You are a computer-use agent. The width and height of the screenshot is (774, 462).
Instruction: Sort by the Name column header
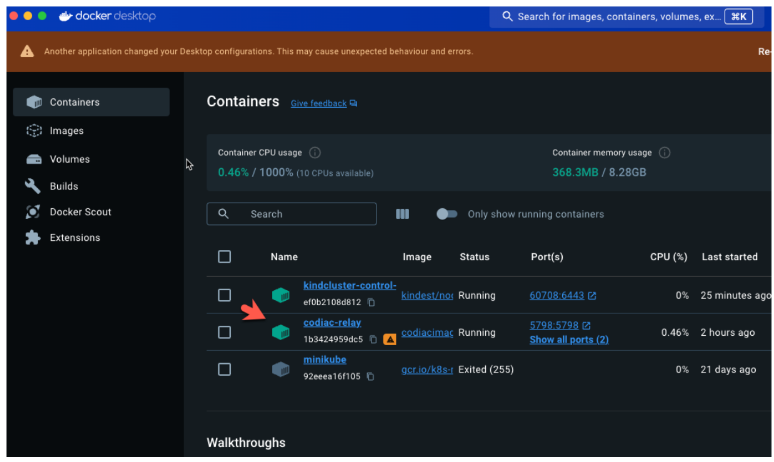[284, 257]
